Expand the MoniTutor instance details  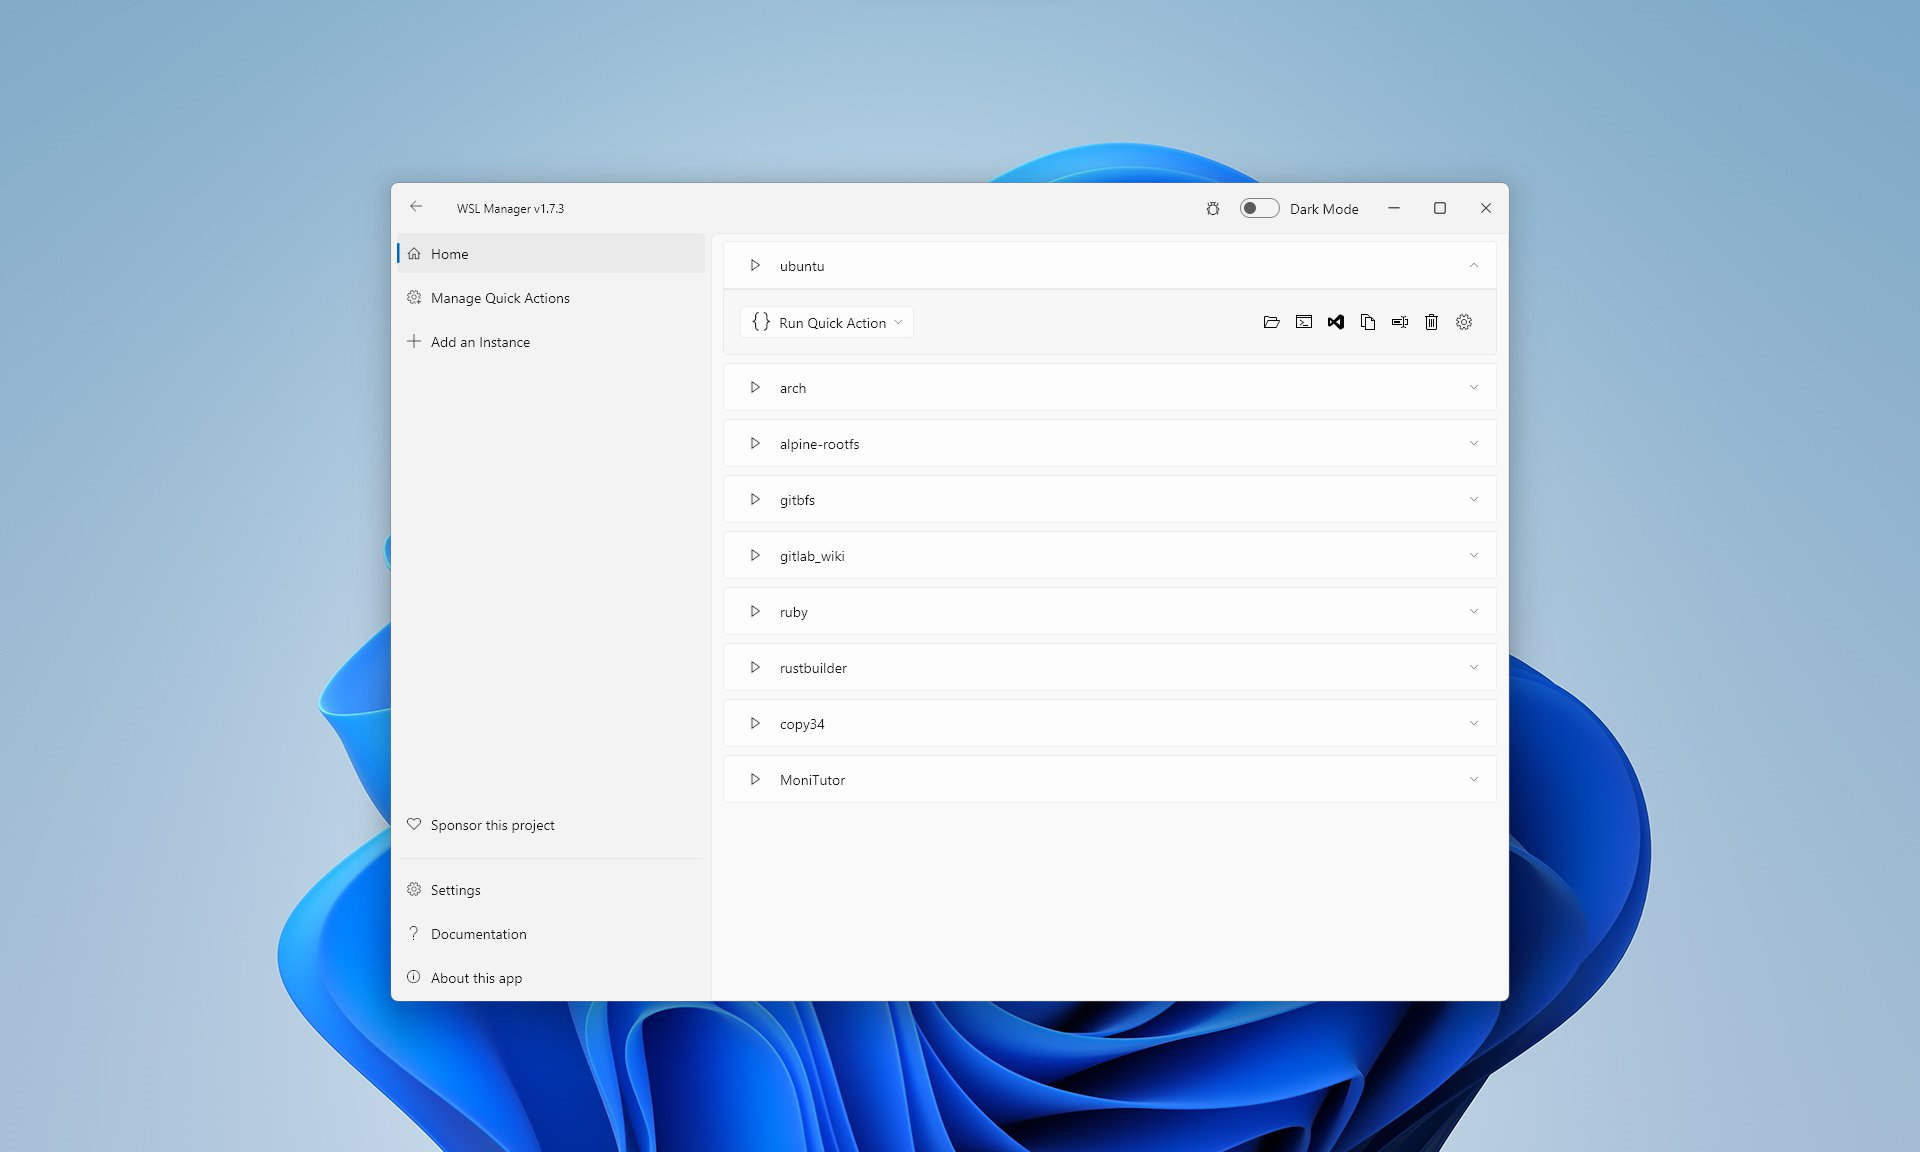1474,779
